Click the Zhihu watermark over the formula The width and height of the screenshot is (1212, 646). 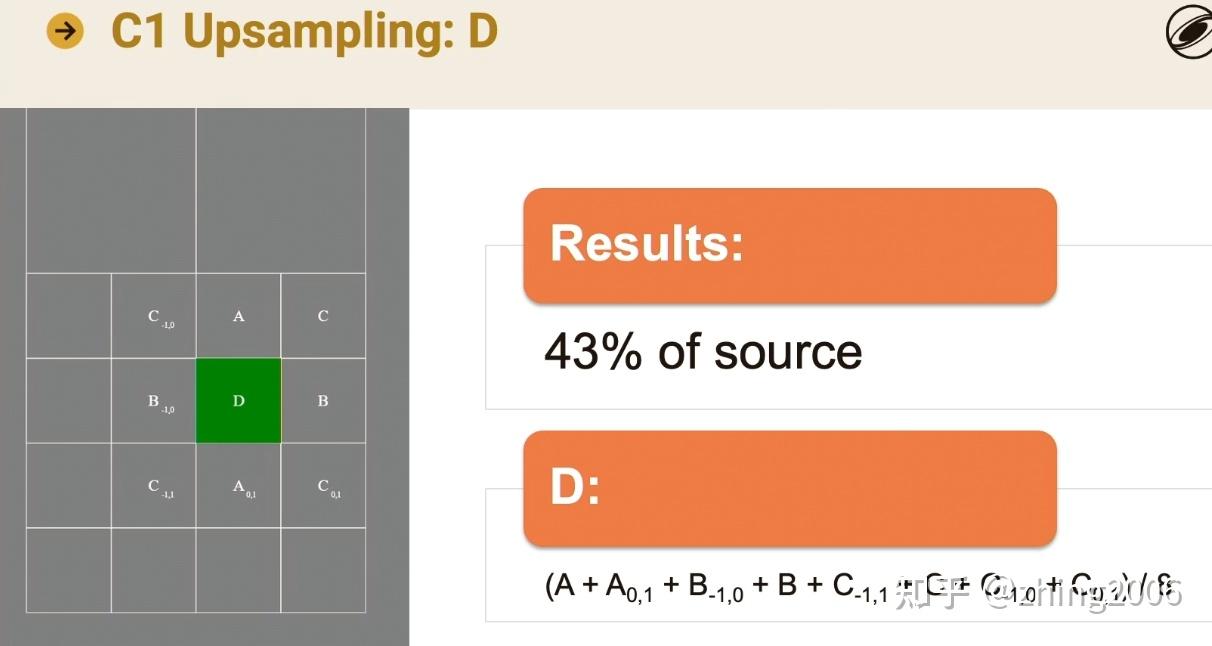(1040, 593)
